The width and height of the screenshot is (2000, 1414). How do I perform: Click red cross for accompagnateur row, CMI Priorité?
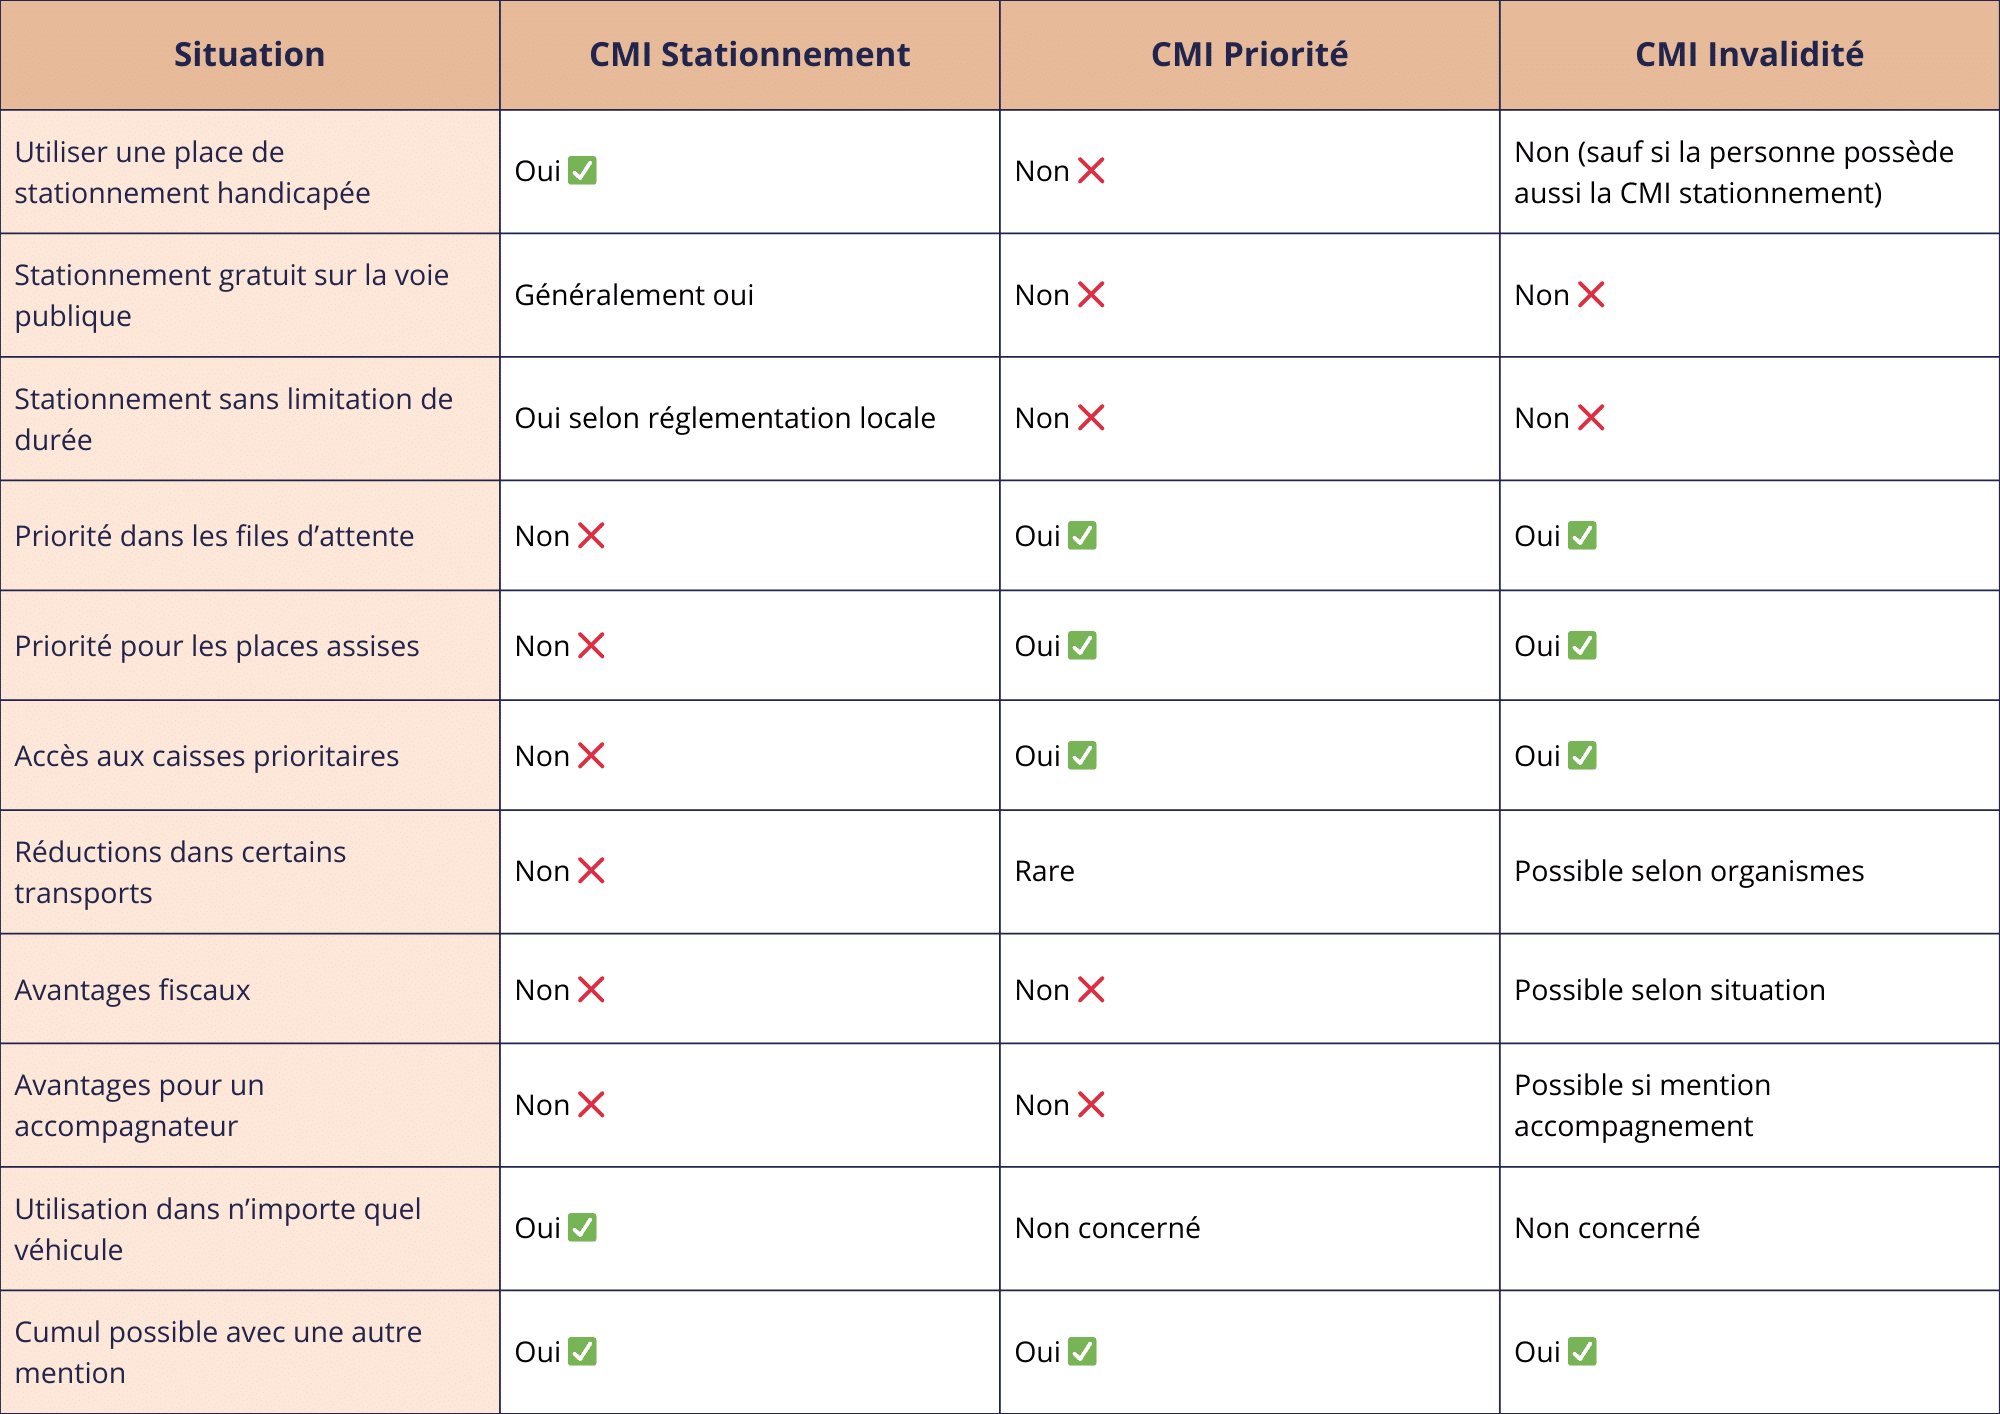[1091, 1105]
